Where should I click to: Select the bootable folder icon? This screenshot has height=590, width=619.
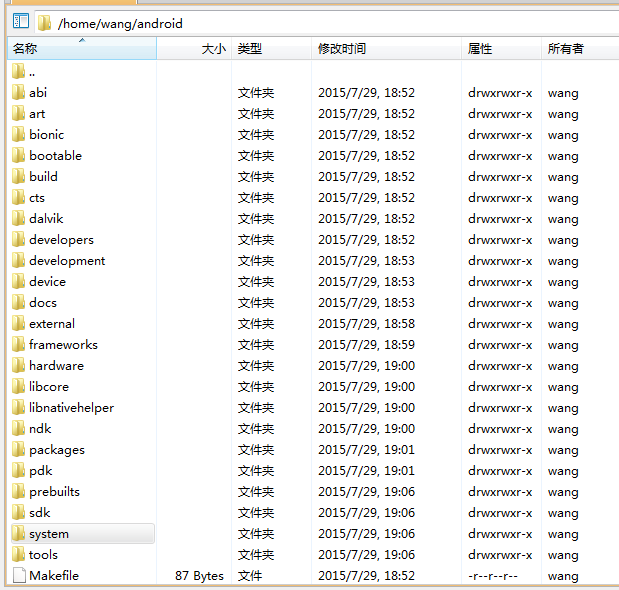(19, 155)
